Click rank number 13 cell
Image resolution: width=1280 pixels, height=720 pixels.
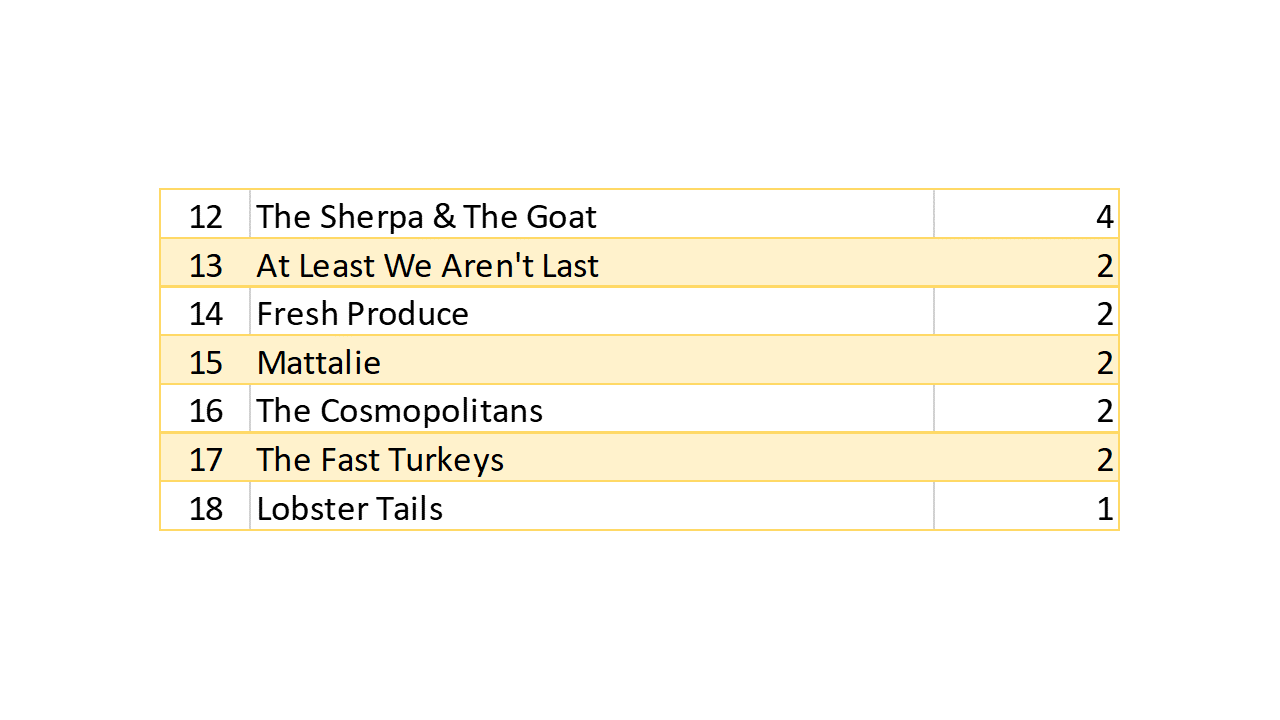pyautogui.click(x=206, y=265)
